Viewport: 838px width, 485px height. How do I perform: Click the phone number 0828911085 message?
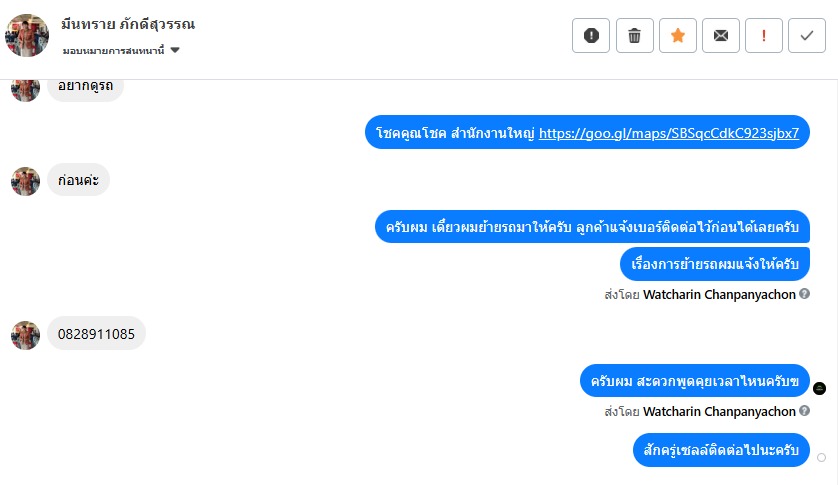96,334
